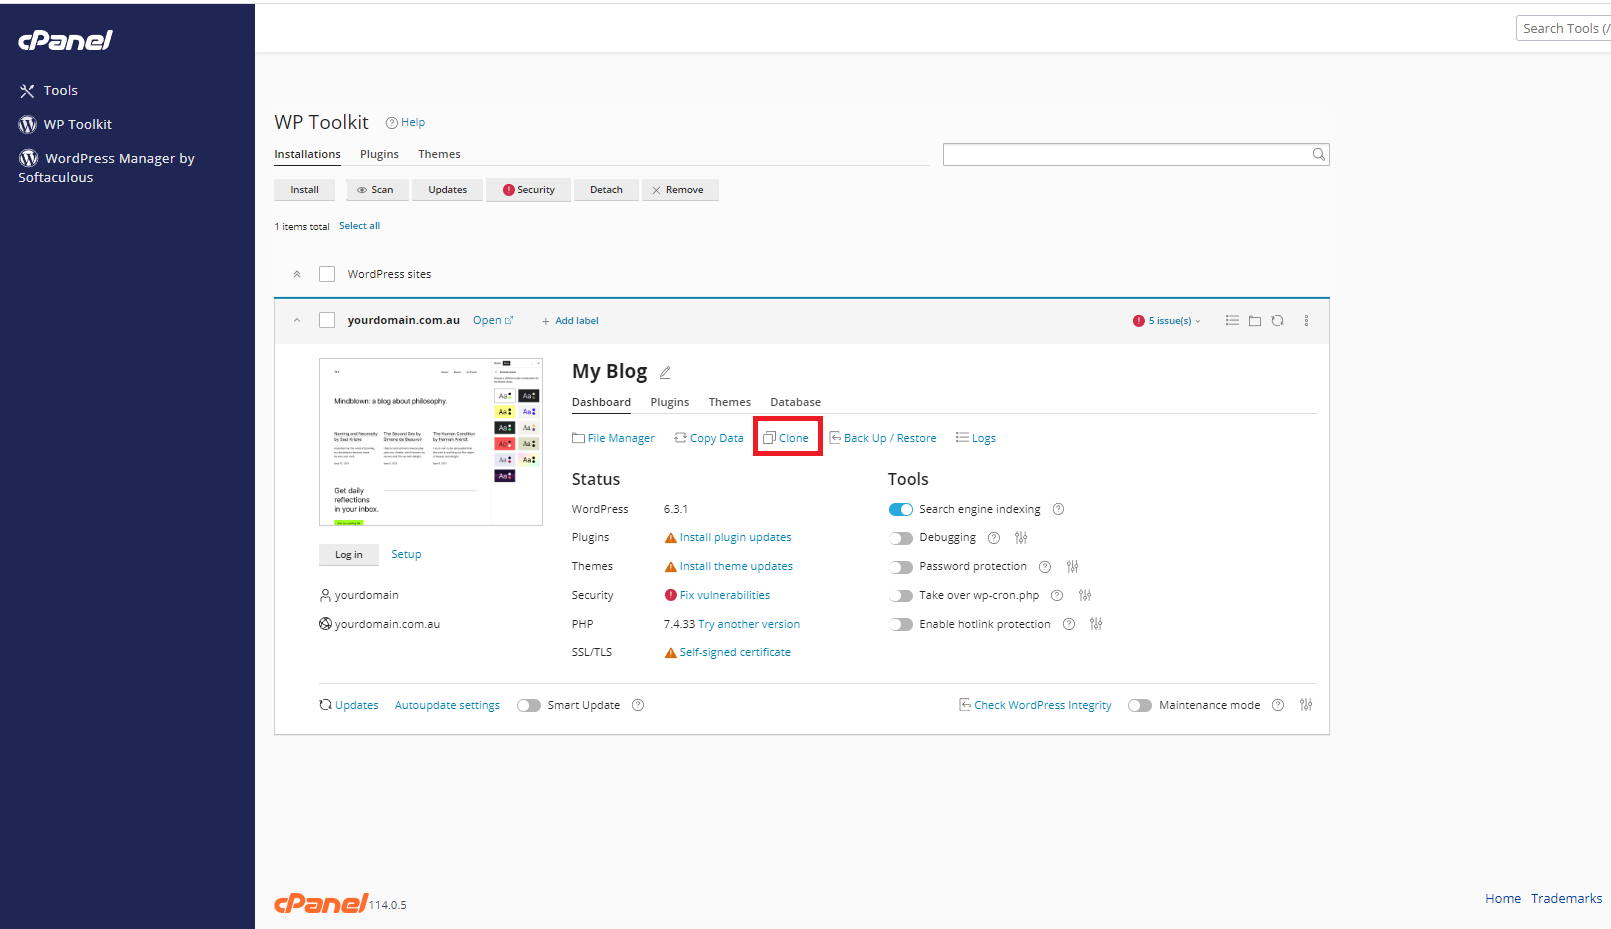
Task: Click the Log in button under the site preview
Action: coord(349,555)
